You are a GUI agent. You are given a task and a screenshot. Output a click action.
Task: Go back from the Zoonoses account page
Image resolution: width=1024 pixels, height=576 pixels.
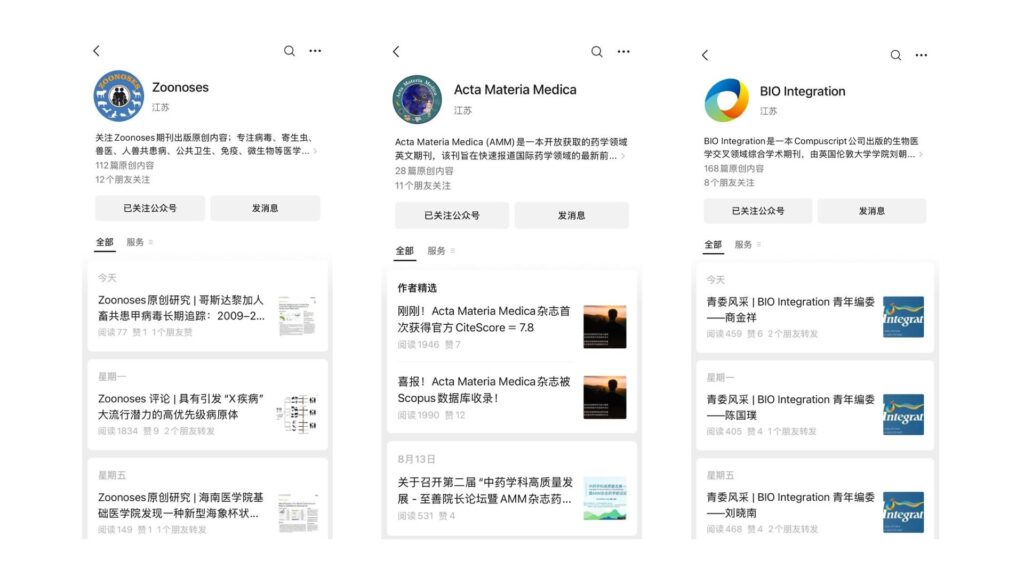pos(97,51)
